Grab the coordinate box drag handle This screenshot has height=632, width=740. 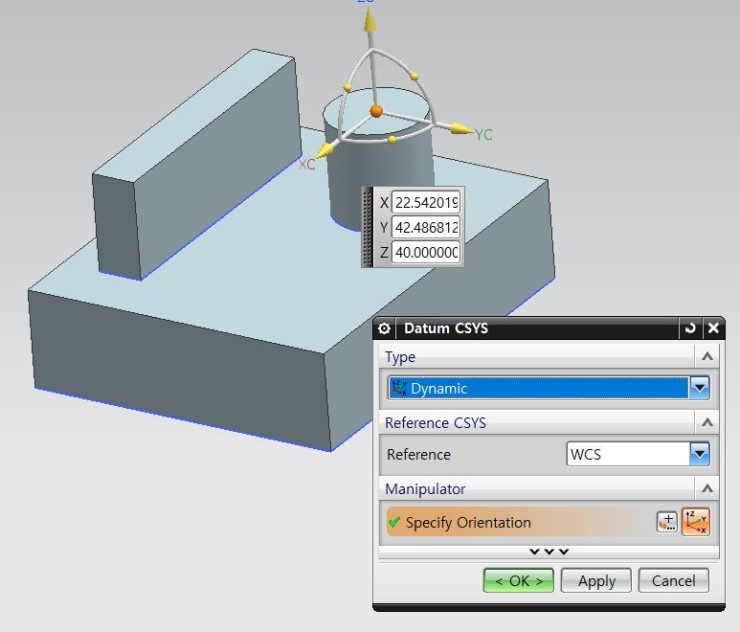[368, 227]
